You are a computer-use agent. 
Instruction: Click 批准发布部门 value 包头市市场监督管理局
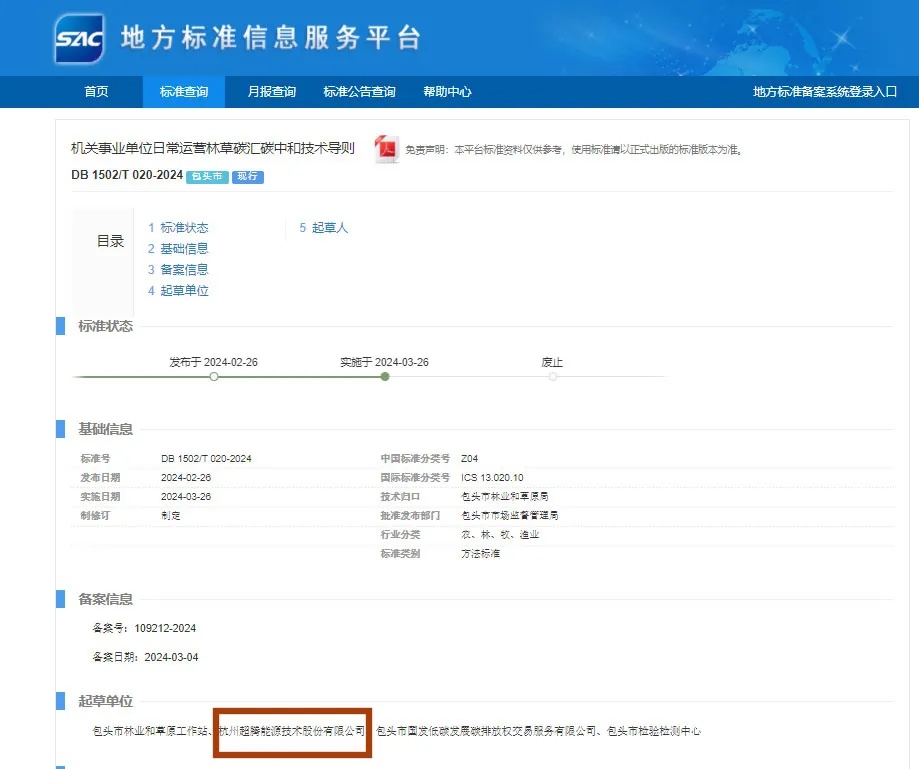tap(510, 516)
